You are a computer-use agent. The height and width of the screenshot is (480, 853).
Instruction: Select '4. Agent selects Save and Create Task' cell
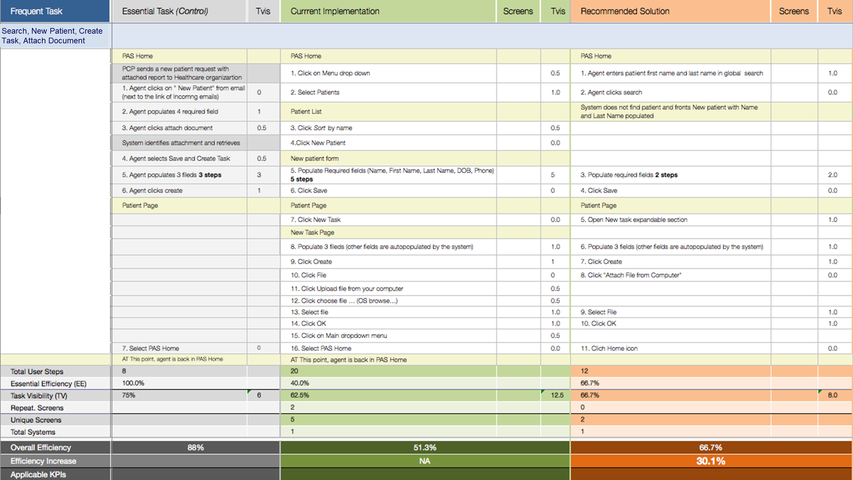(x=180, y=158)
